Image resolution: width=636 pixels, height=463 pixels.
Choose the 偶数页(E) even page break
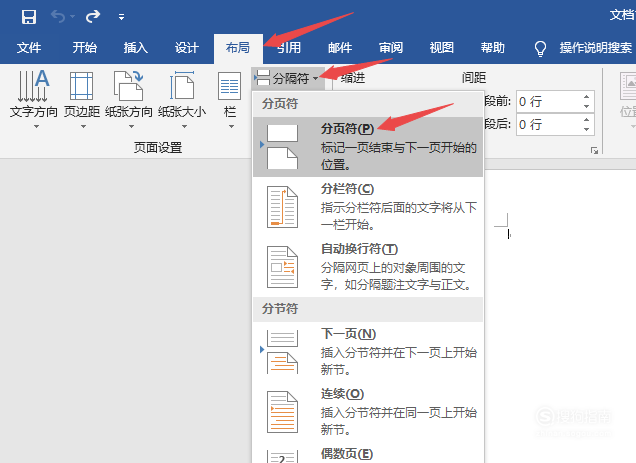[x=368, y=453]
